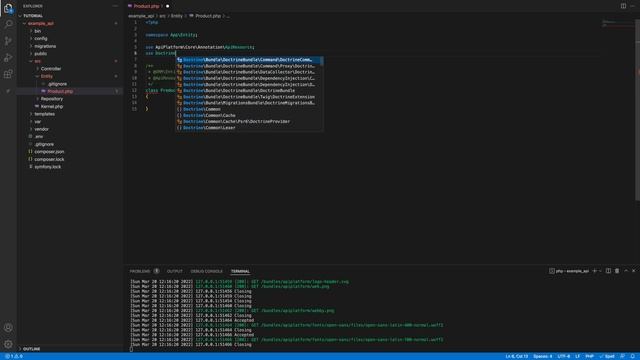Maximize panel with up chevron

[x=626, y=271]
